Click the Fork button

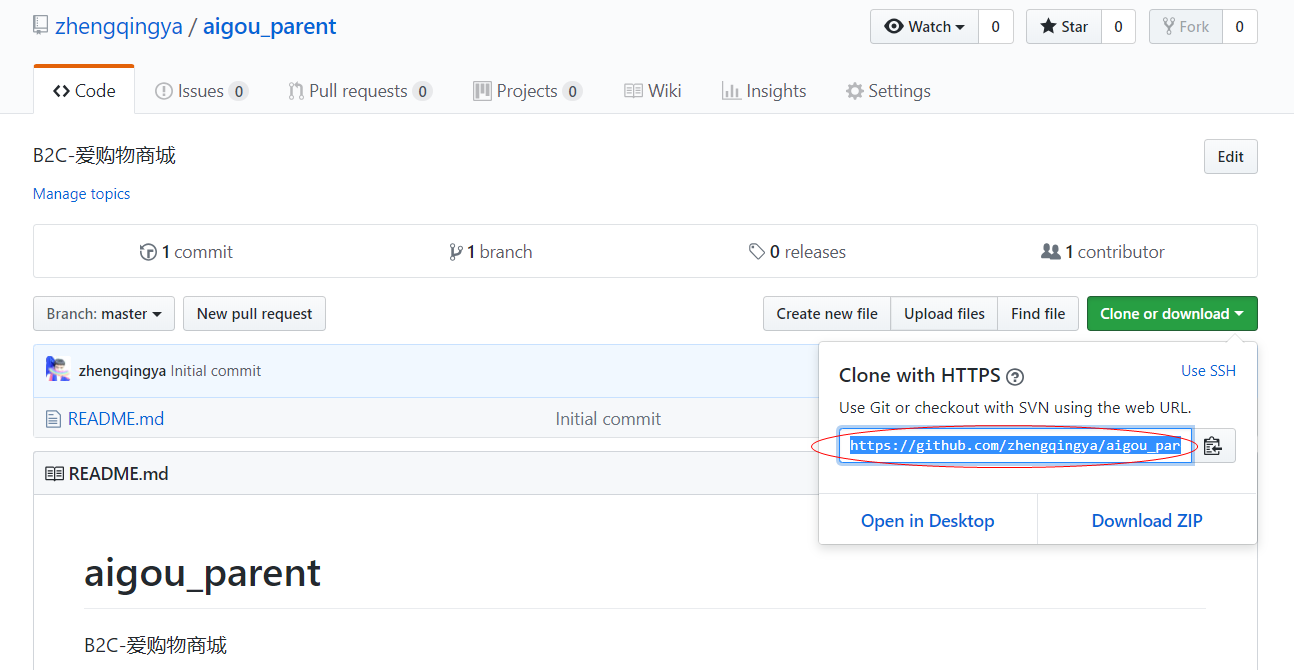pos(1185,27)
